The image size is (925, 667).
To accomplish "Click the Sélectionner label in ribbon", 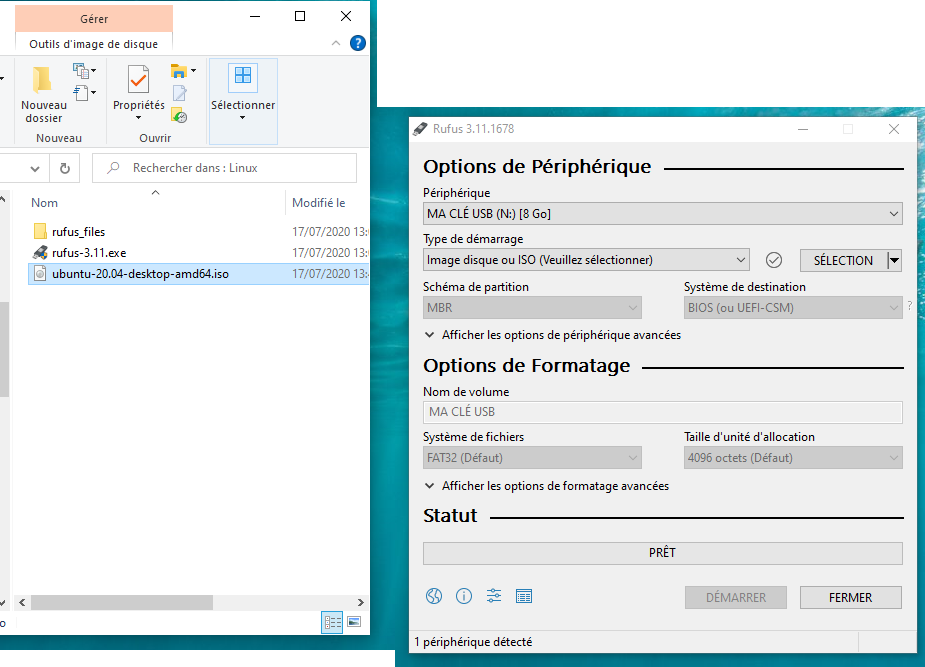I will pyautogui.click(x=243, y=105).
